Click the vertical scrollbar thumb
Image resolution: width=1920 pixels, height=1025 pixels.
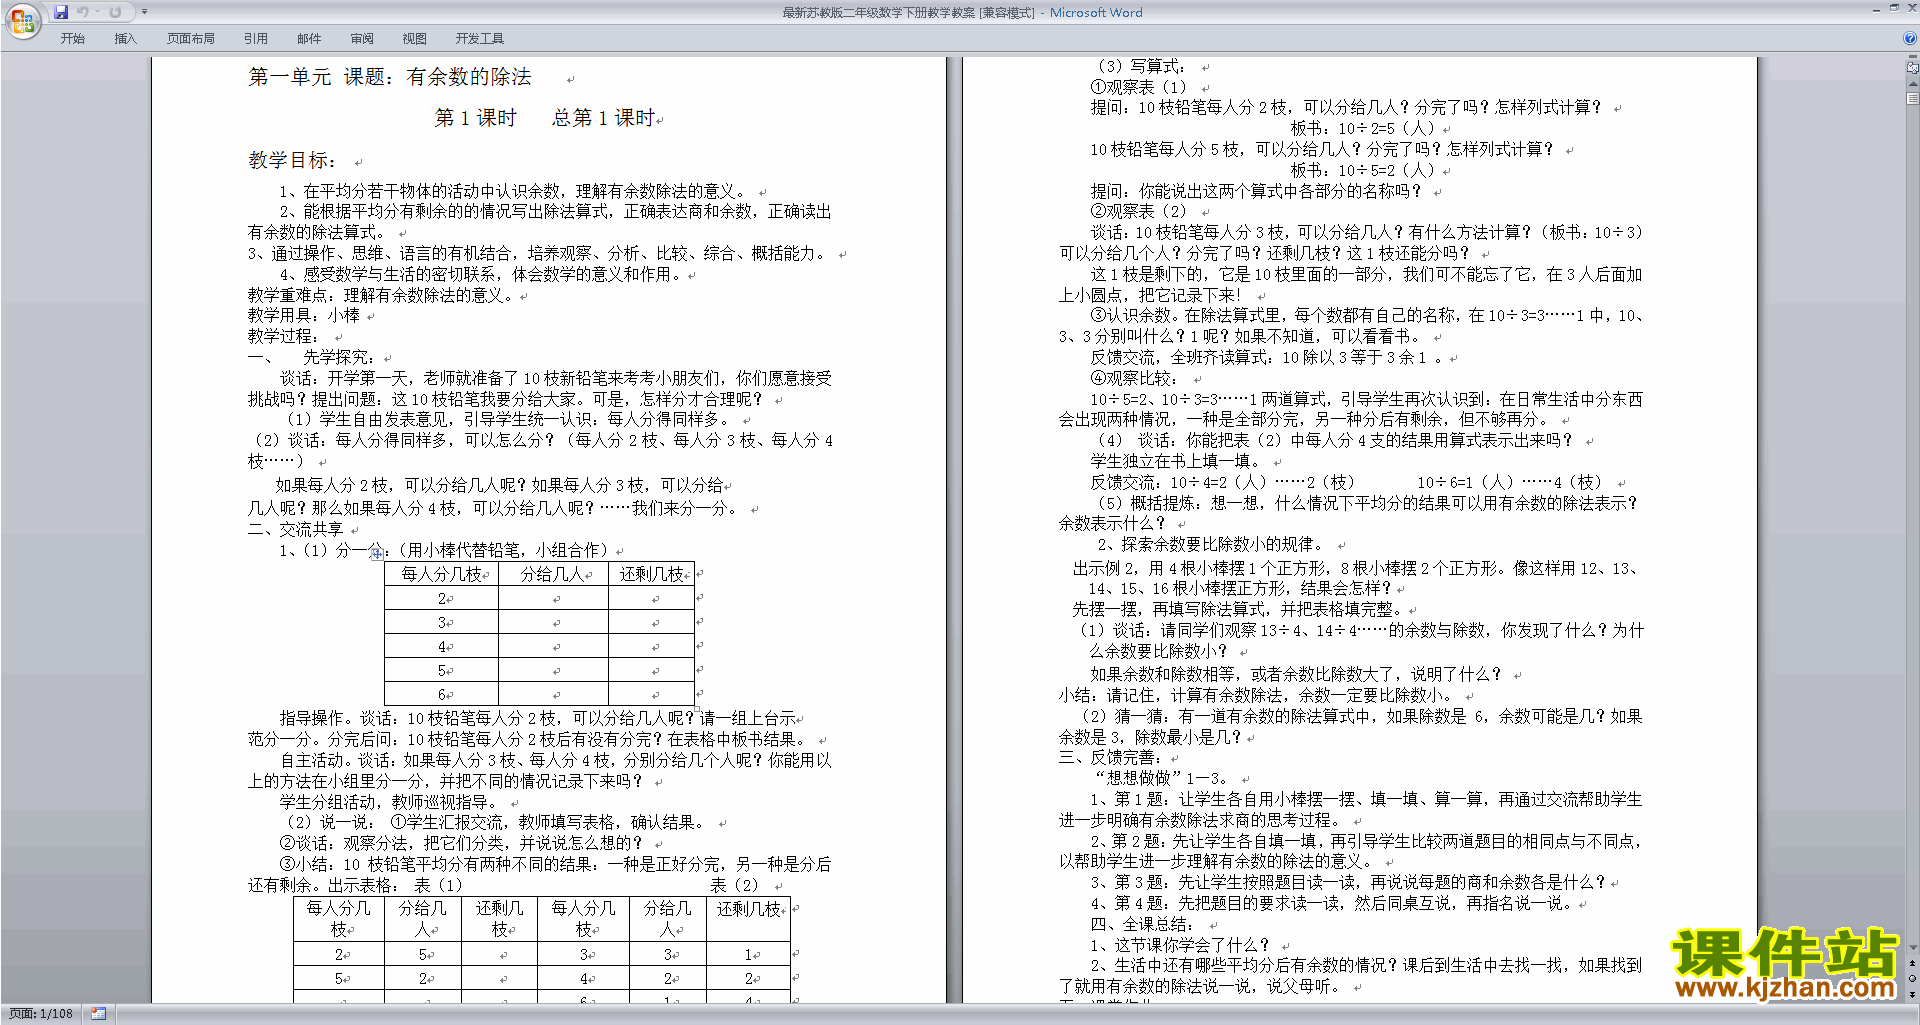(x=1912, y=99)
